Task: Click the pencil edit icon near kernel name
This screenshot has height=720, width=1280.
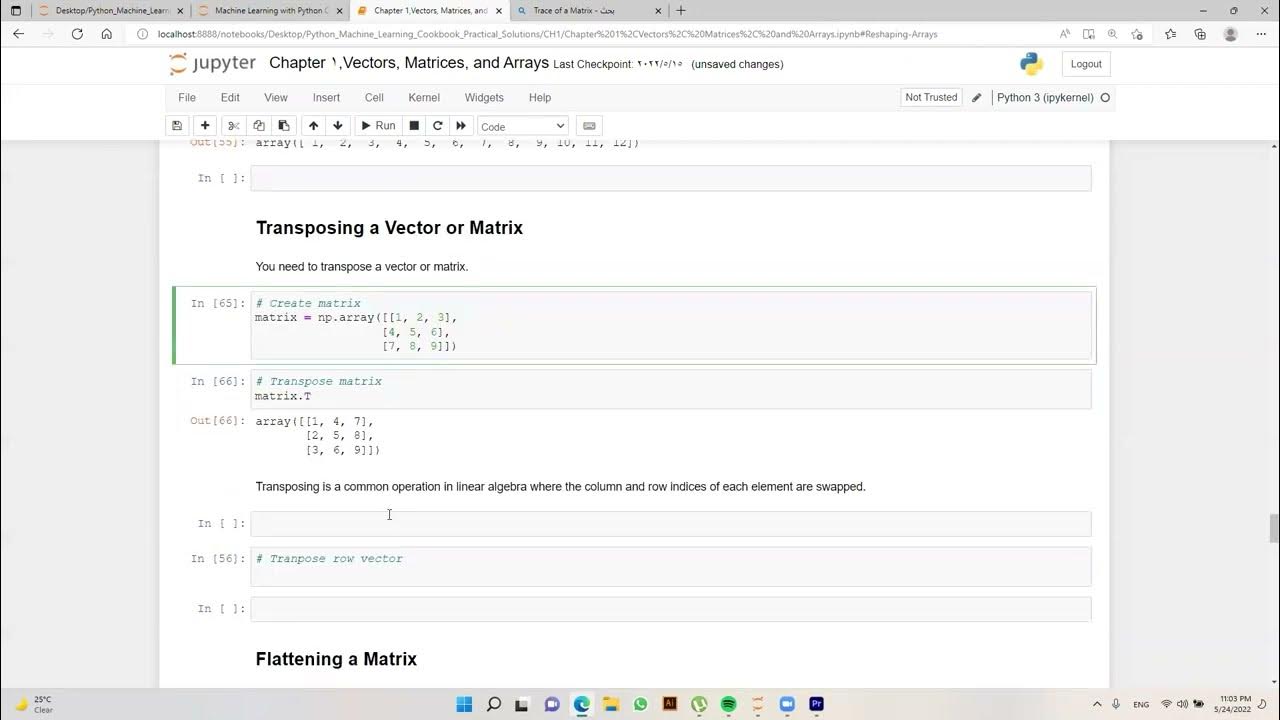Action: [x=977, y=98]
